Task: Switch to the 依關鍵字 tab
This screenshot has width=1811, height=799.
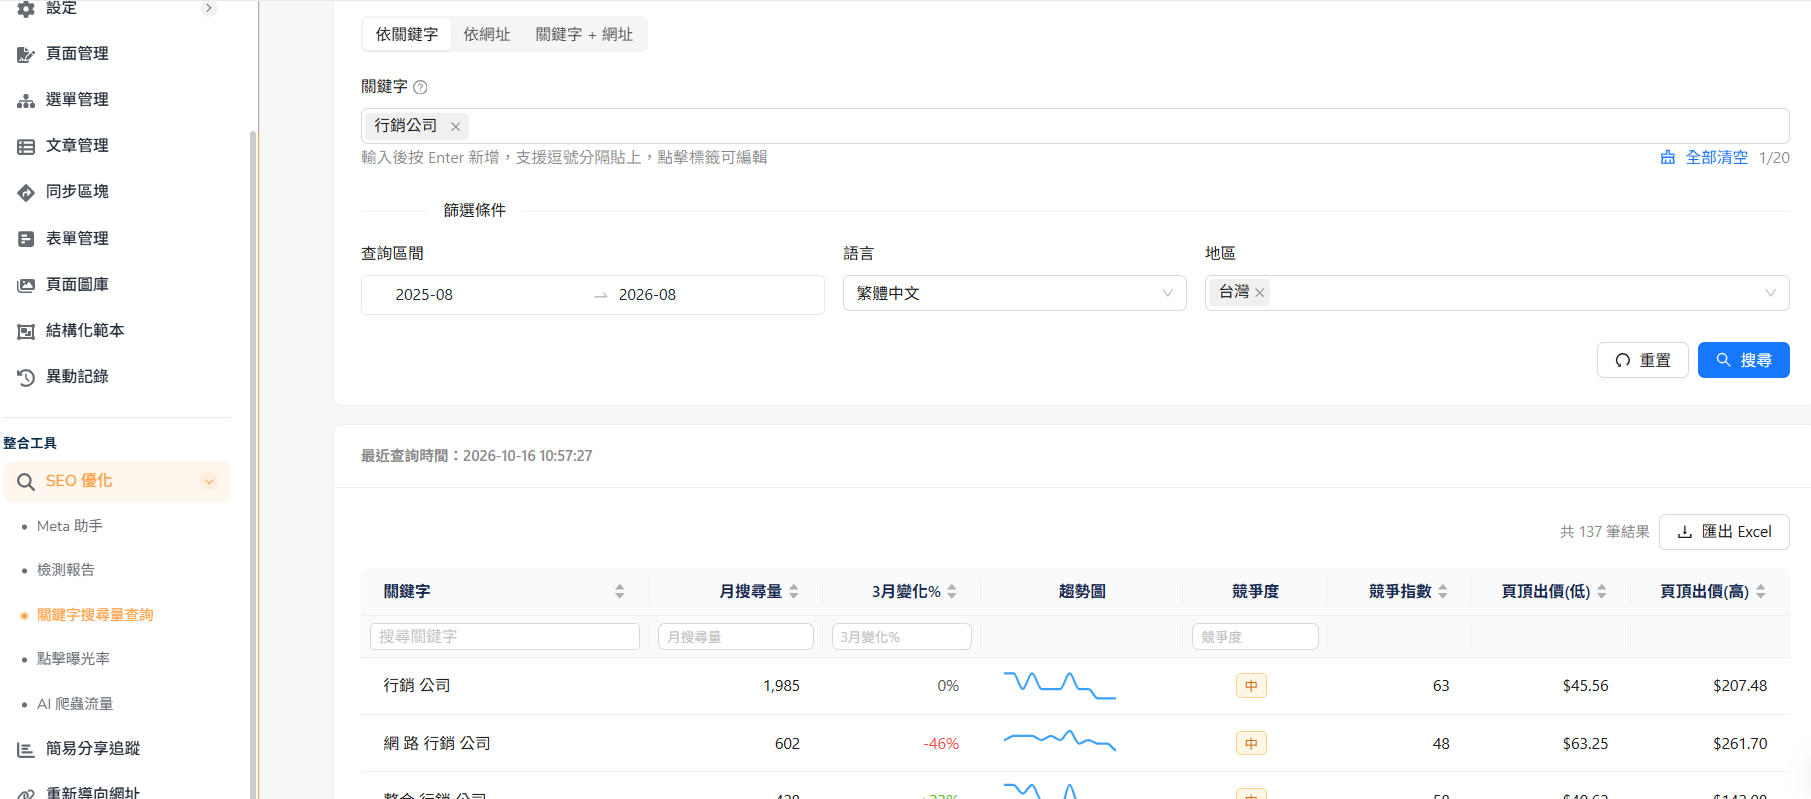Action: [407, 34]
